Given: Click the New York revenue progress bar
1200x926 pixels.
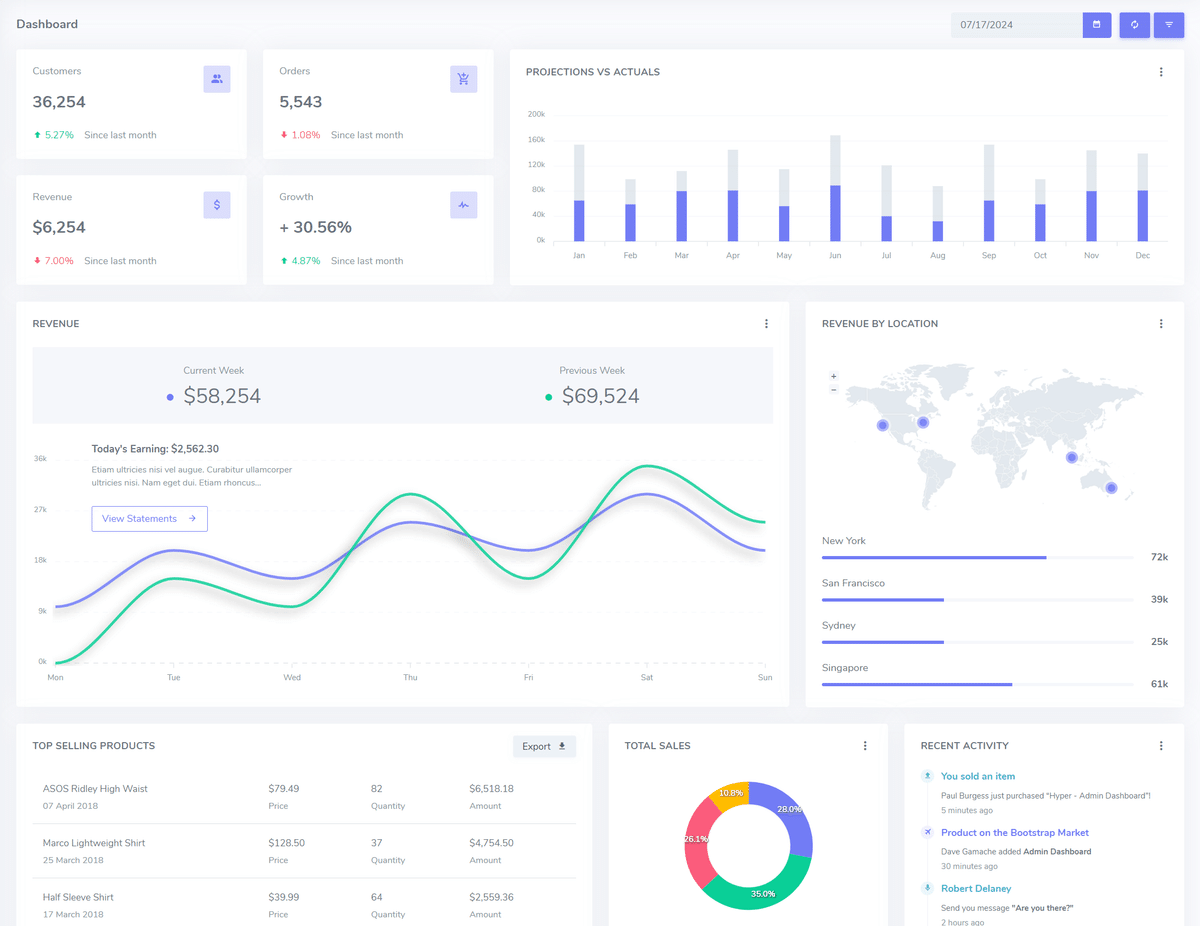Looking at the screenshot, I should 978,557.
